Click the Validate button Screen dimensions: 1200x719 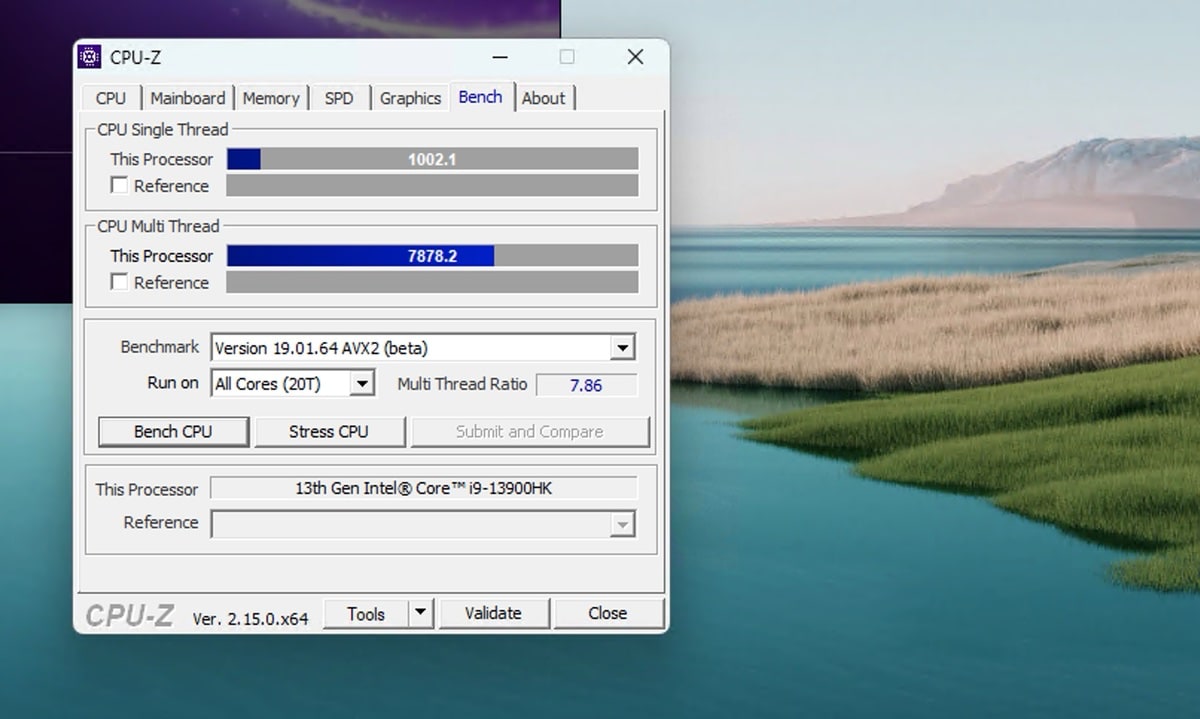(x=493, y=613)
